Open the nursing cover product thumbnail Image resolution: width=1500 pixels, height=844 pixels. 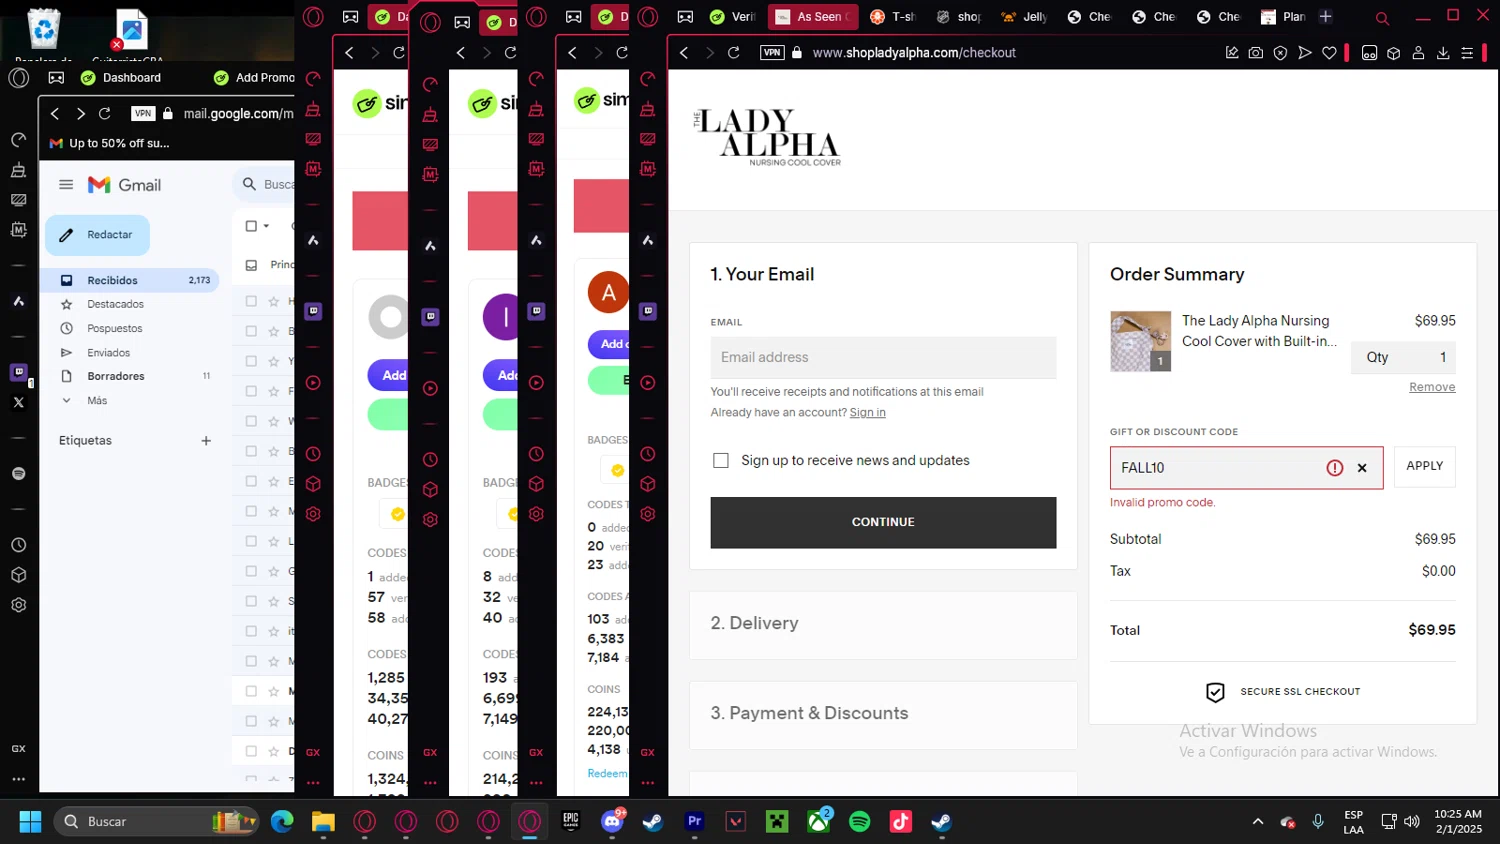click(x=1140, y=342)
